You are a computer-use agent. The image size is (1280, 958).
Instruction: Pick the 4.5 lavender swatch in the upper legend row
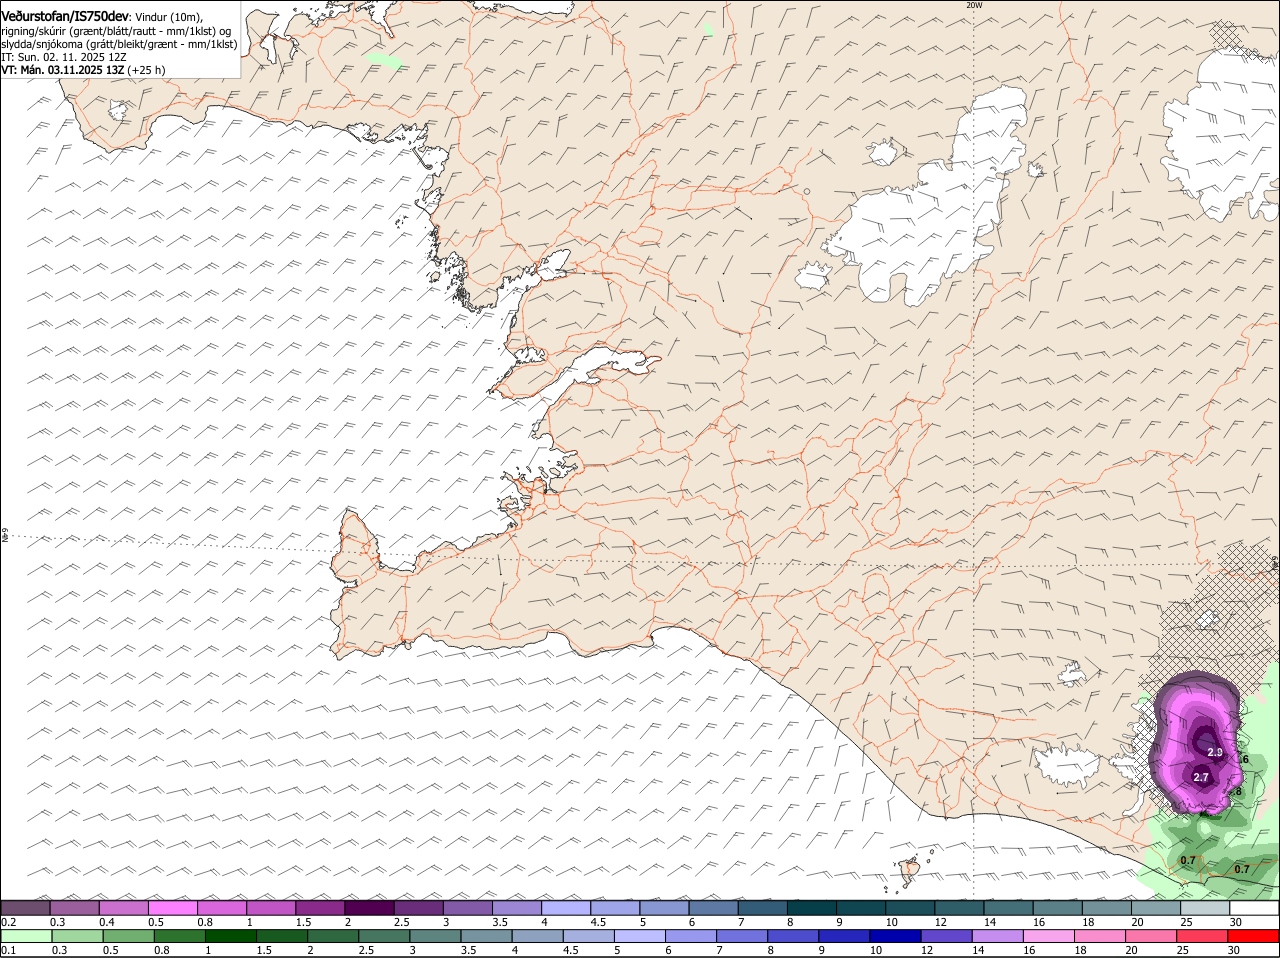coord(613,908)
